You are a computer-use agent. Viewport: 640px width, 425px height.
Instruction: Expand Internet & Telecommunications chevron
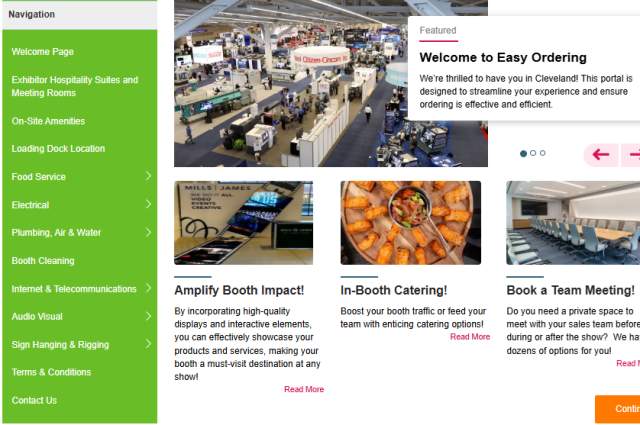pos(148,288)
